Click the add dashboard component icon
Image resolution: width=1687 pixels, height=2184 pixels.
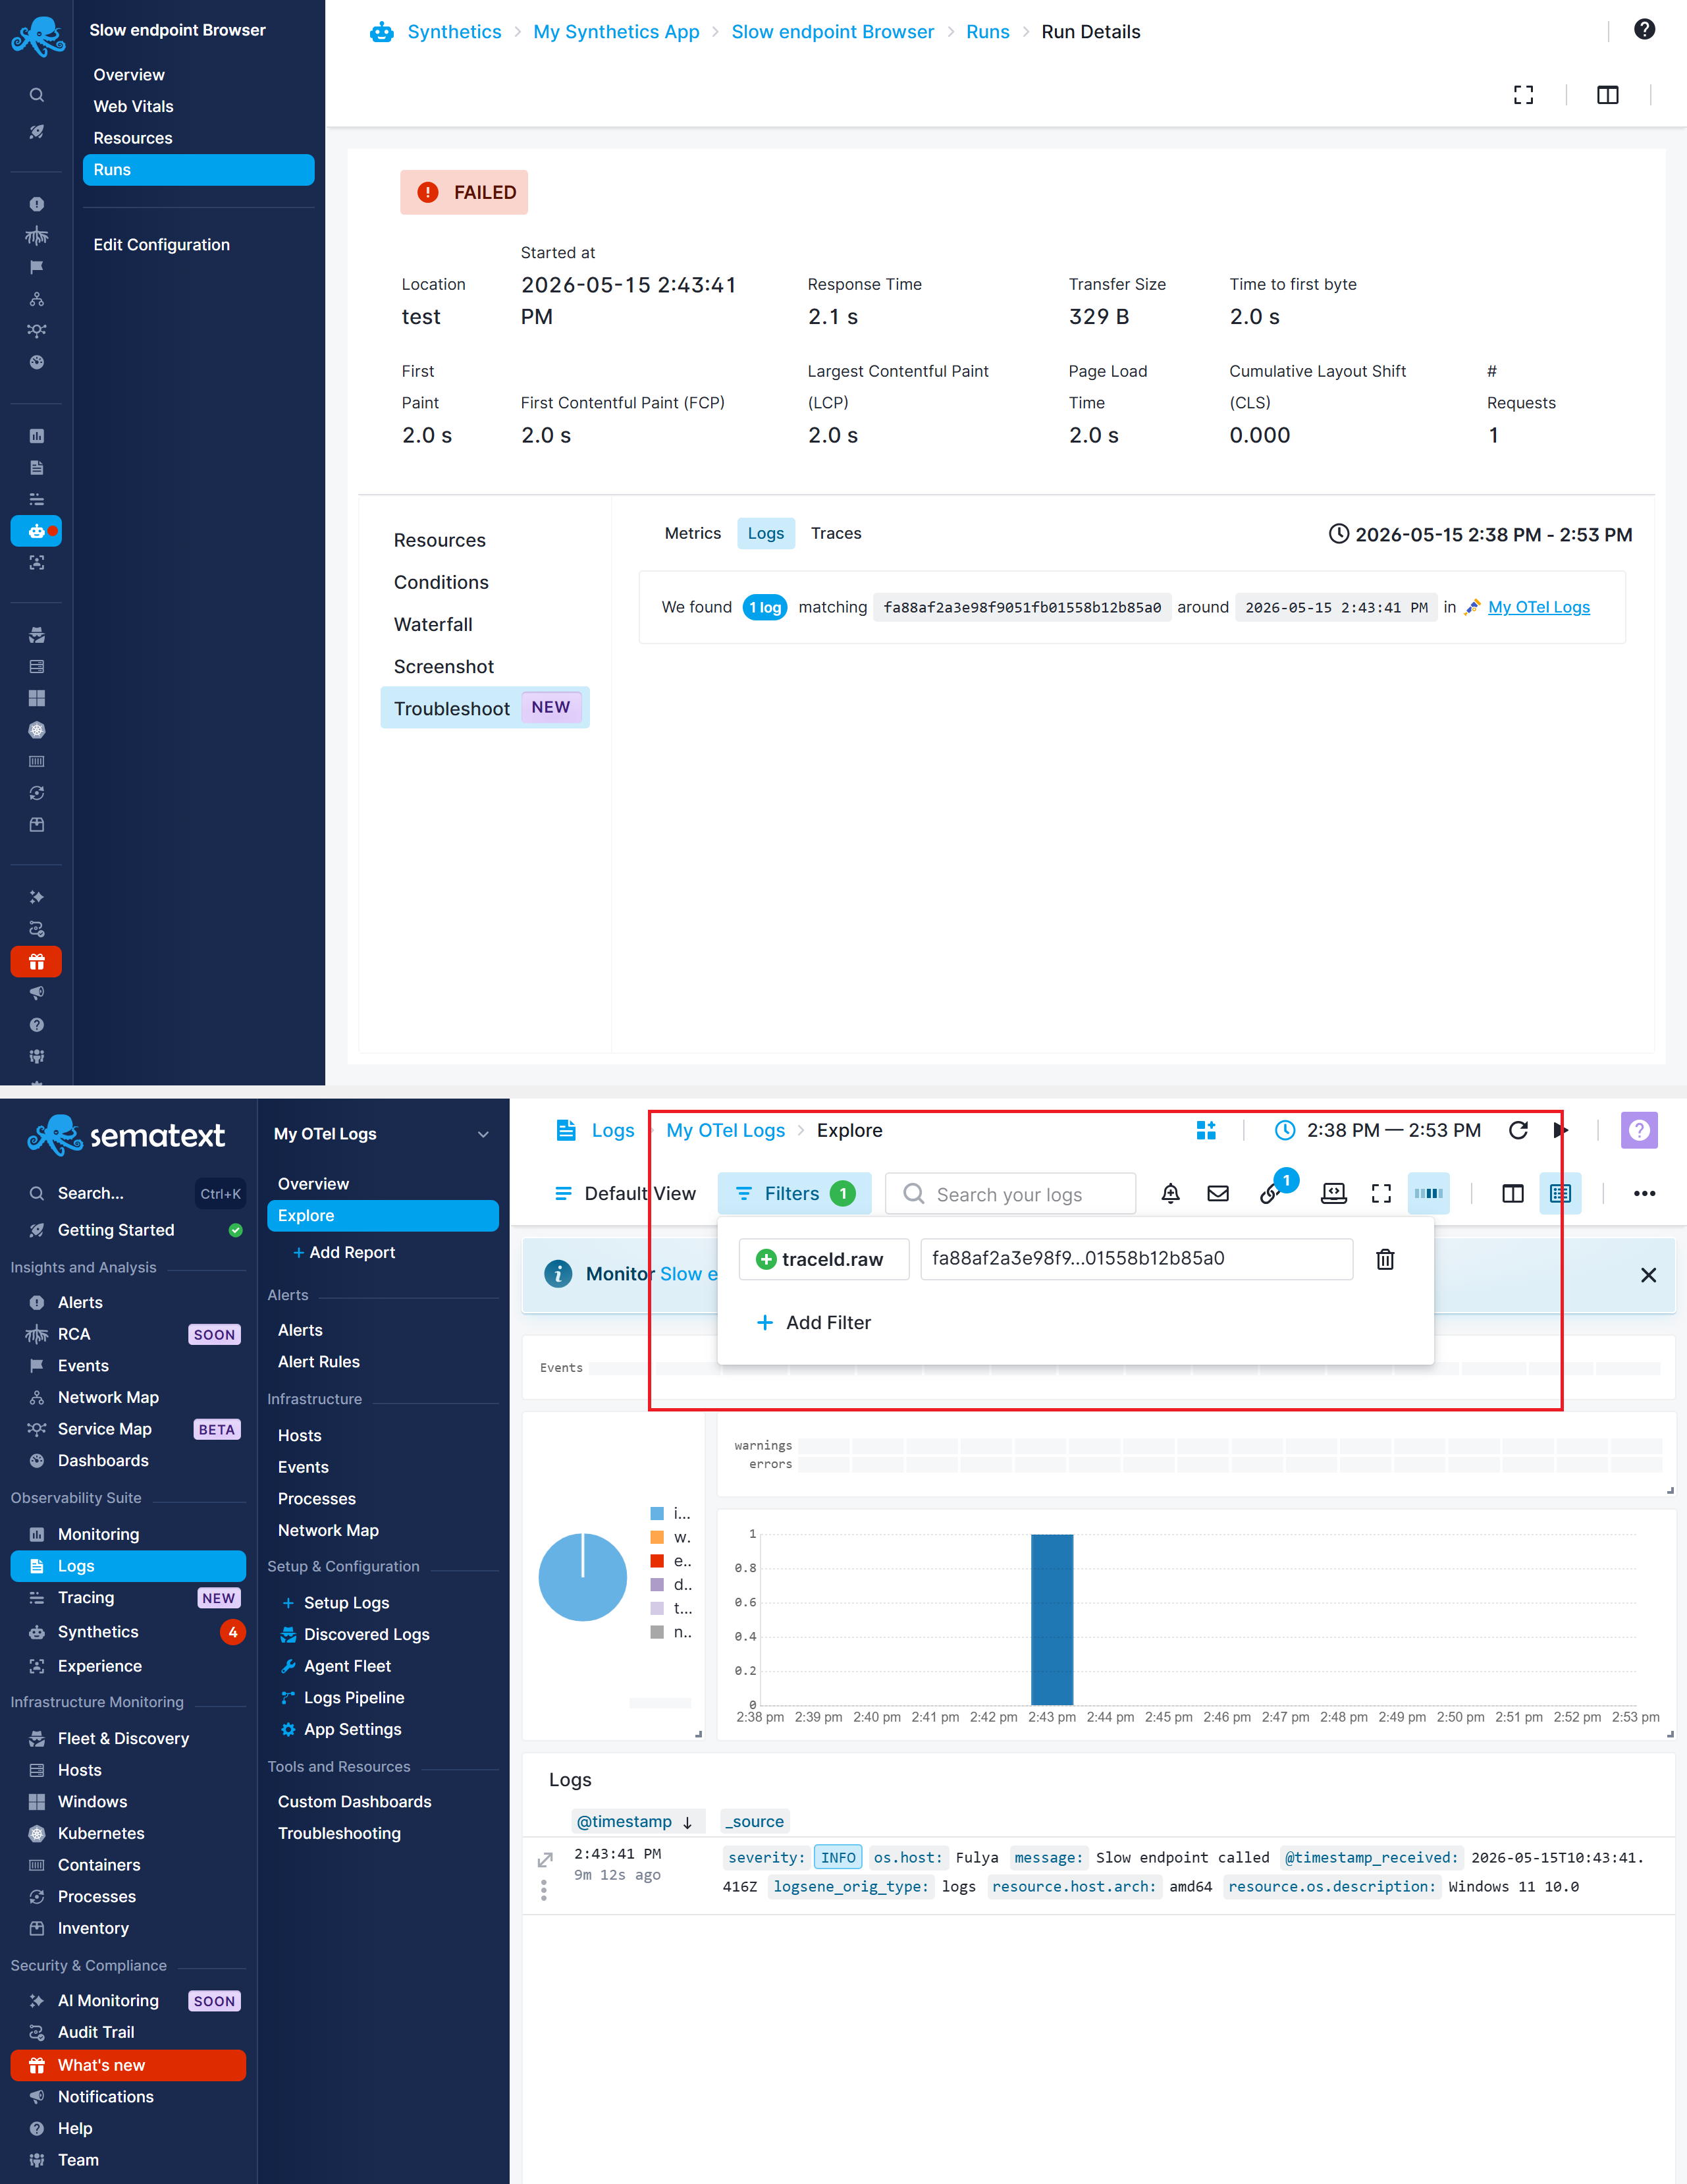pos(1206,1130)
